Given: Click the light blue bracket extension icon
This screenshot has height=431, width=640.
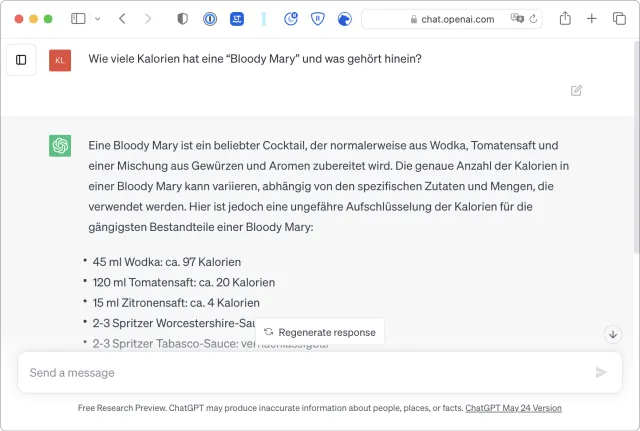Looking at the screenshot, I should 264,19.
